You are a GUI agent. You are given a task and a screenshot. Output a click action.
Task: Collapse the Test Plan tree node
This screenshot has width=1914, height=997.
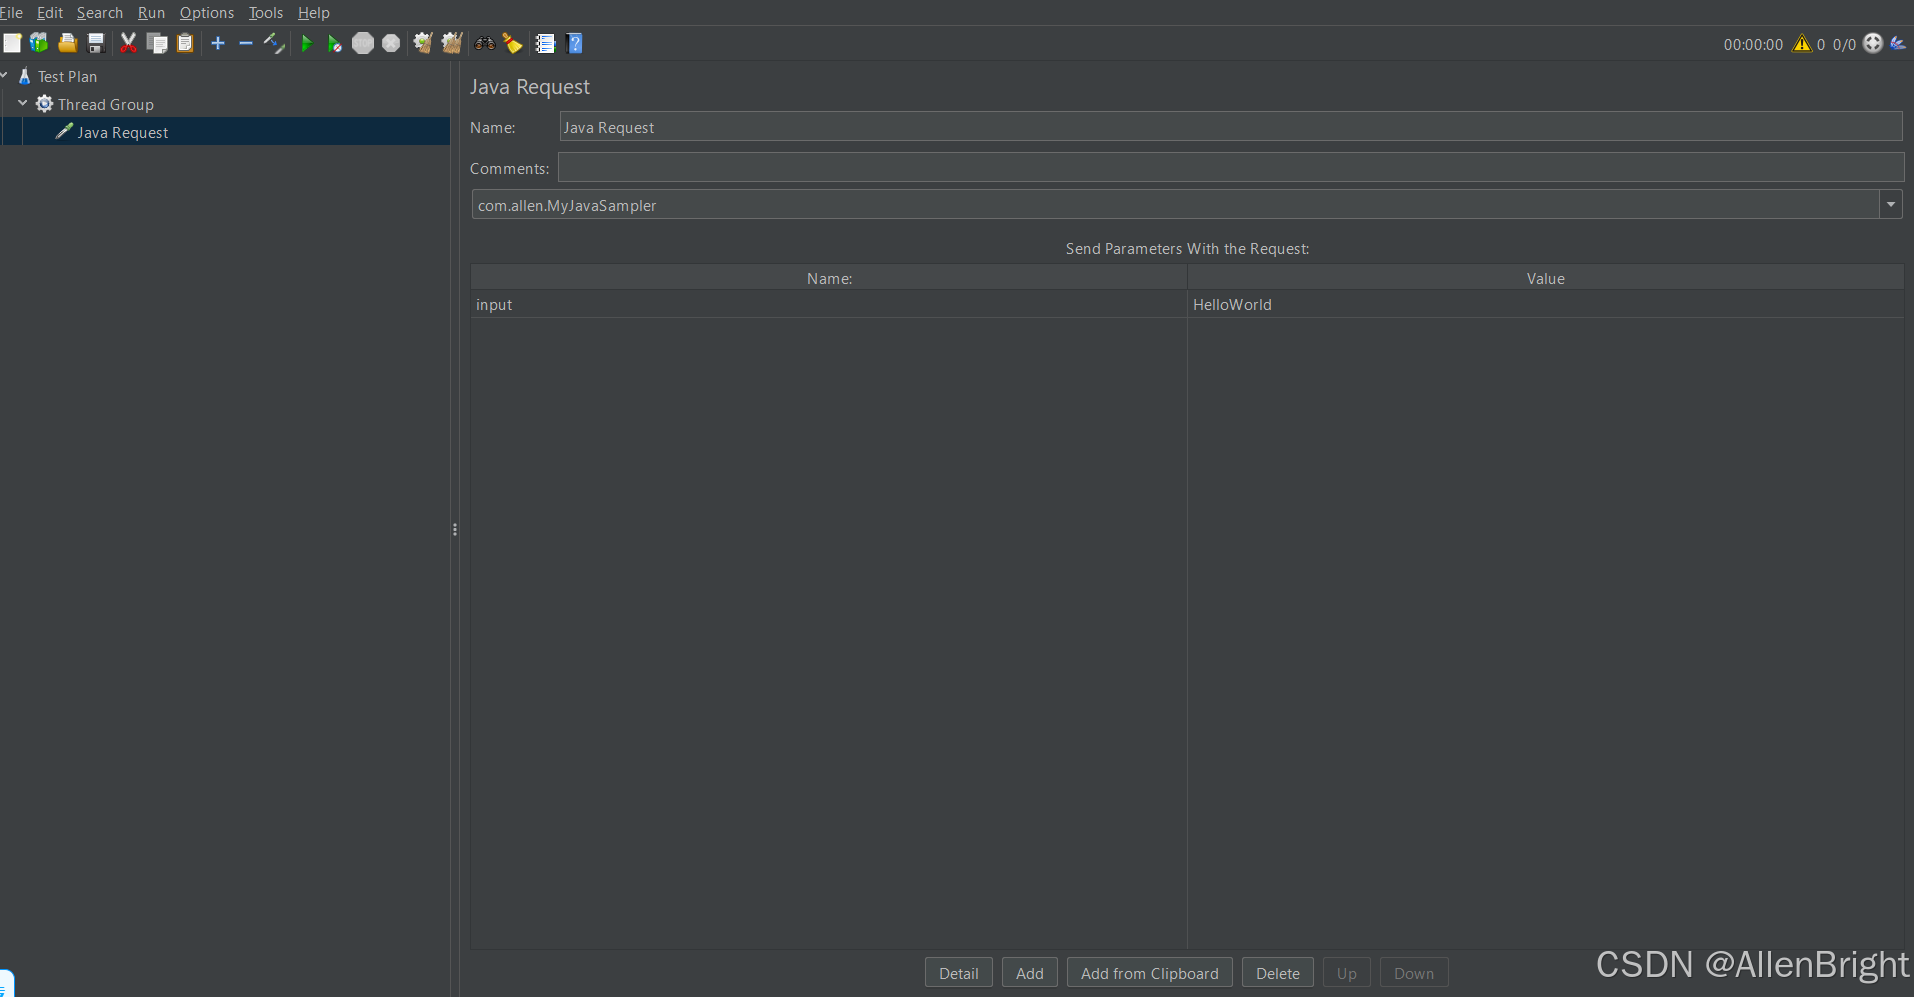(x=4, y=75)
